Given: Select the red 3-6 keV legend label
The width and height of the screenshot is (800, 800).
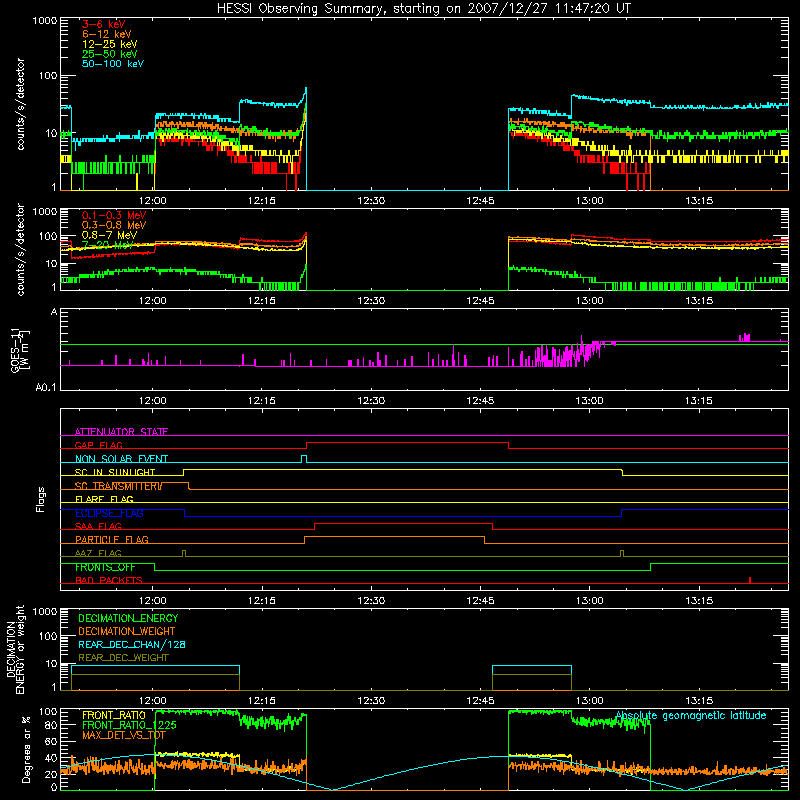Looking at the screenshot, I should [103, 24].
